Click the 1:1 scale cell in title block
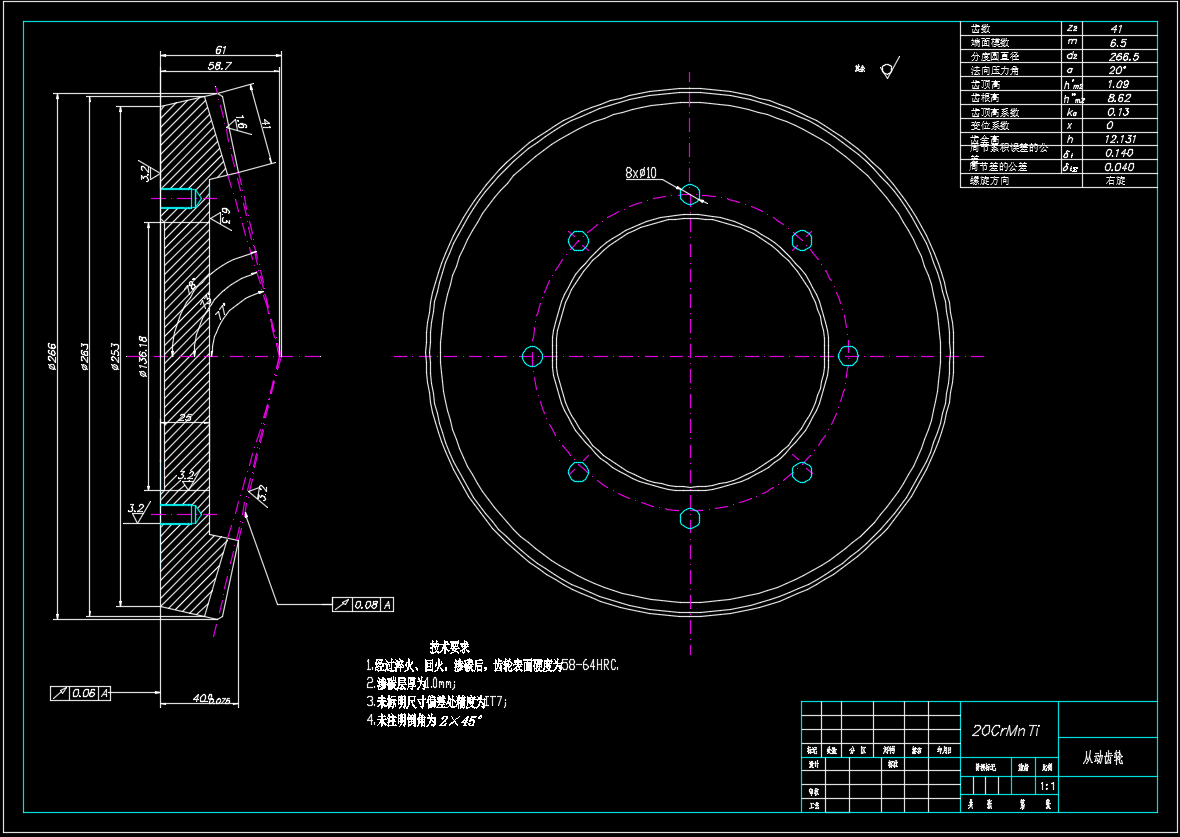This screenshot has width=1180, height=837. (1047, 787)
